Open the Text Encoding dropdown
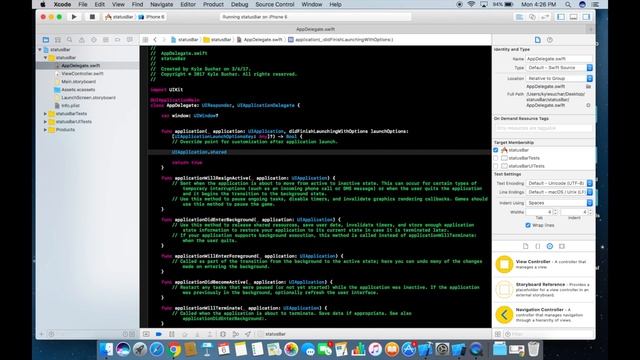 [x=559, y=183]
